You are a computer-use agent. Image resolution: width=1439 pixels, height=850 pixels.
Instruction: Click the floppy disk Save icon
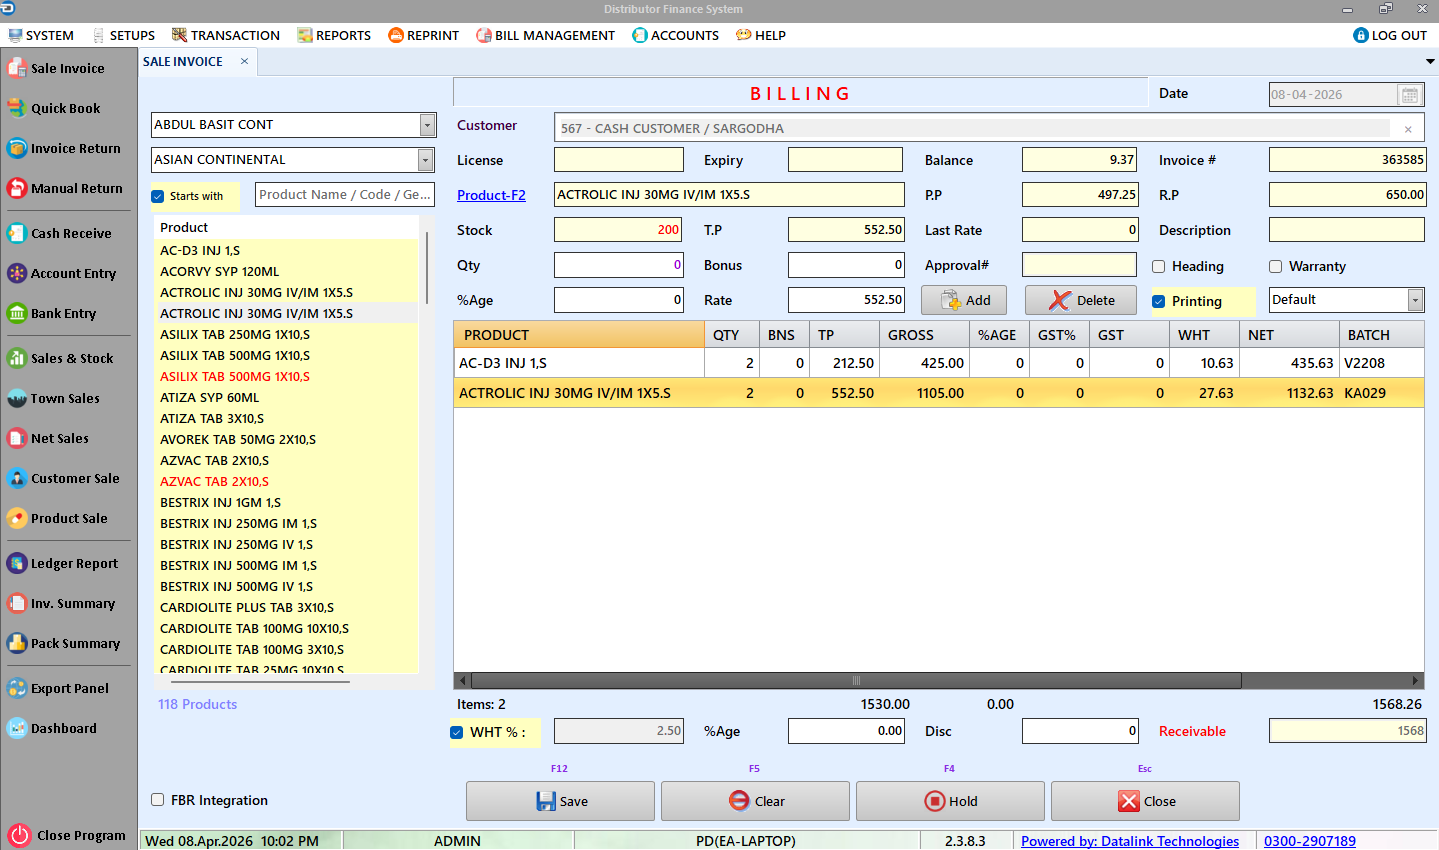546,801
